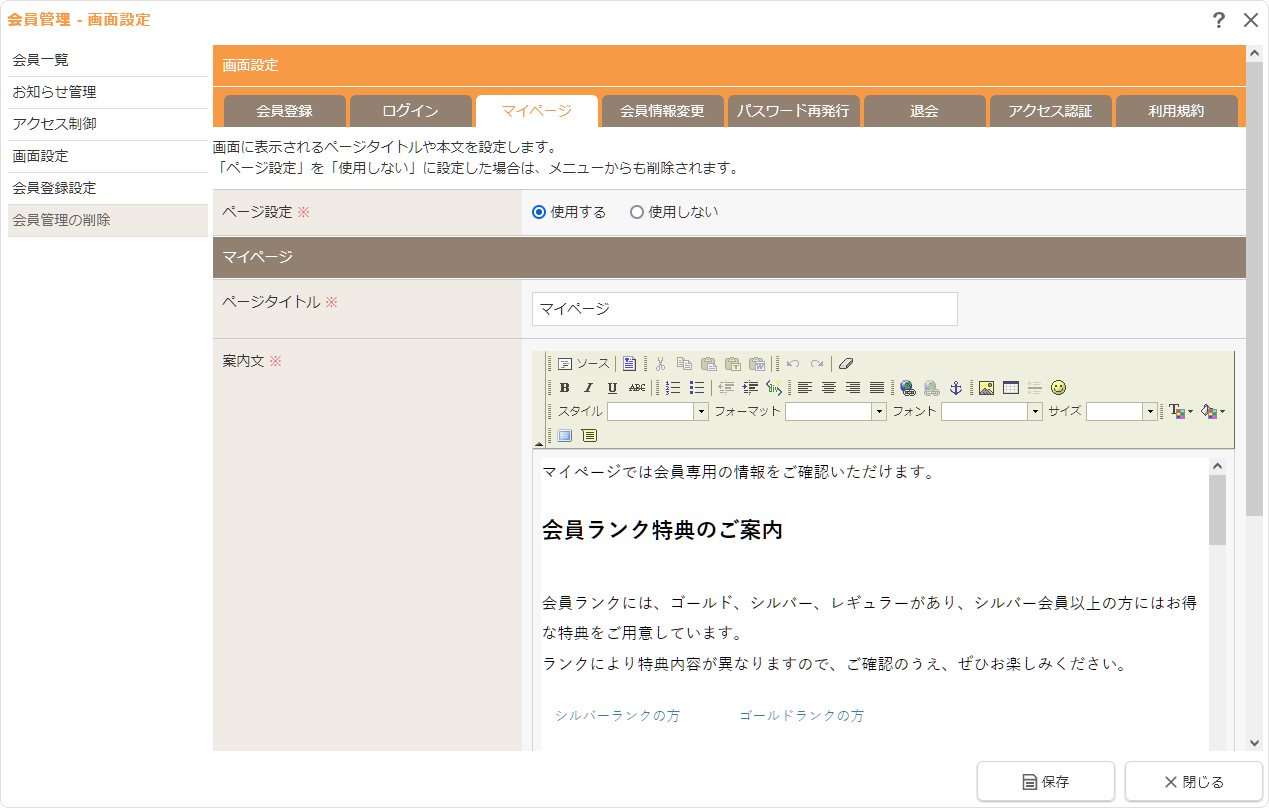
Task: Open 会員登録設定 in the sidebar
Action: [x=55, y=188]
